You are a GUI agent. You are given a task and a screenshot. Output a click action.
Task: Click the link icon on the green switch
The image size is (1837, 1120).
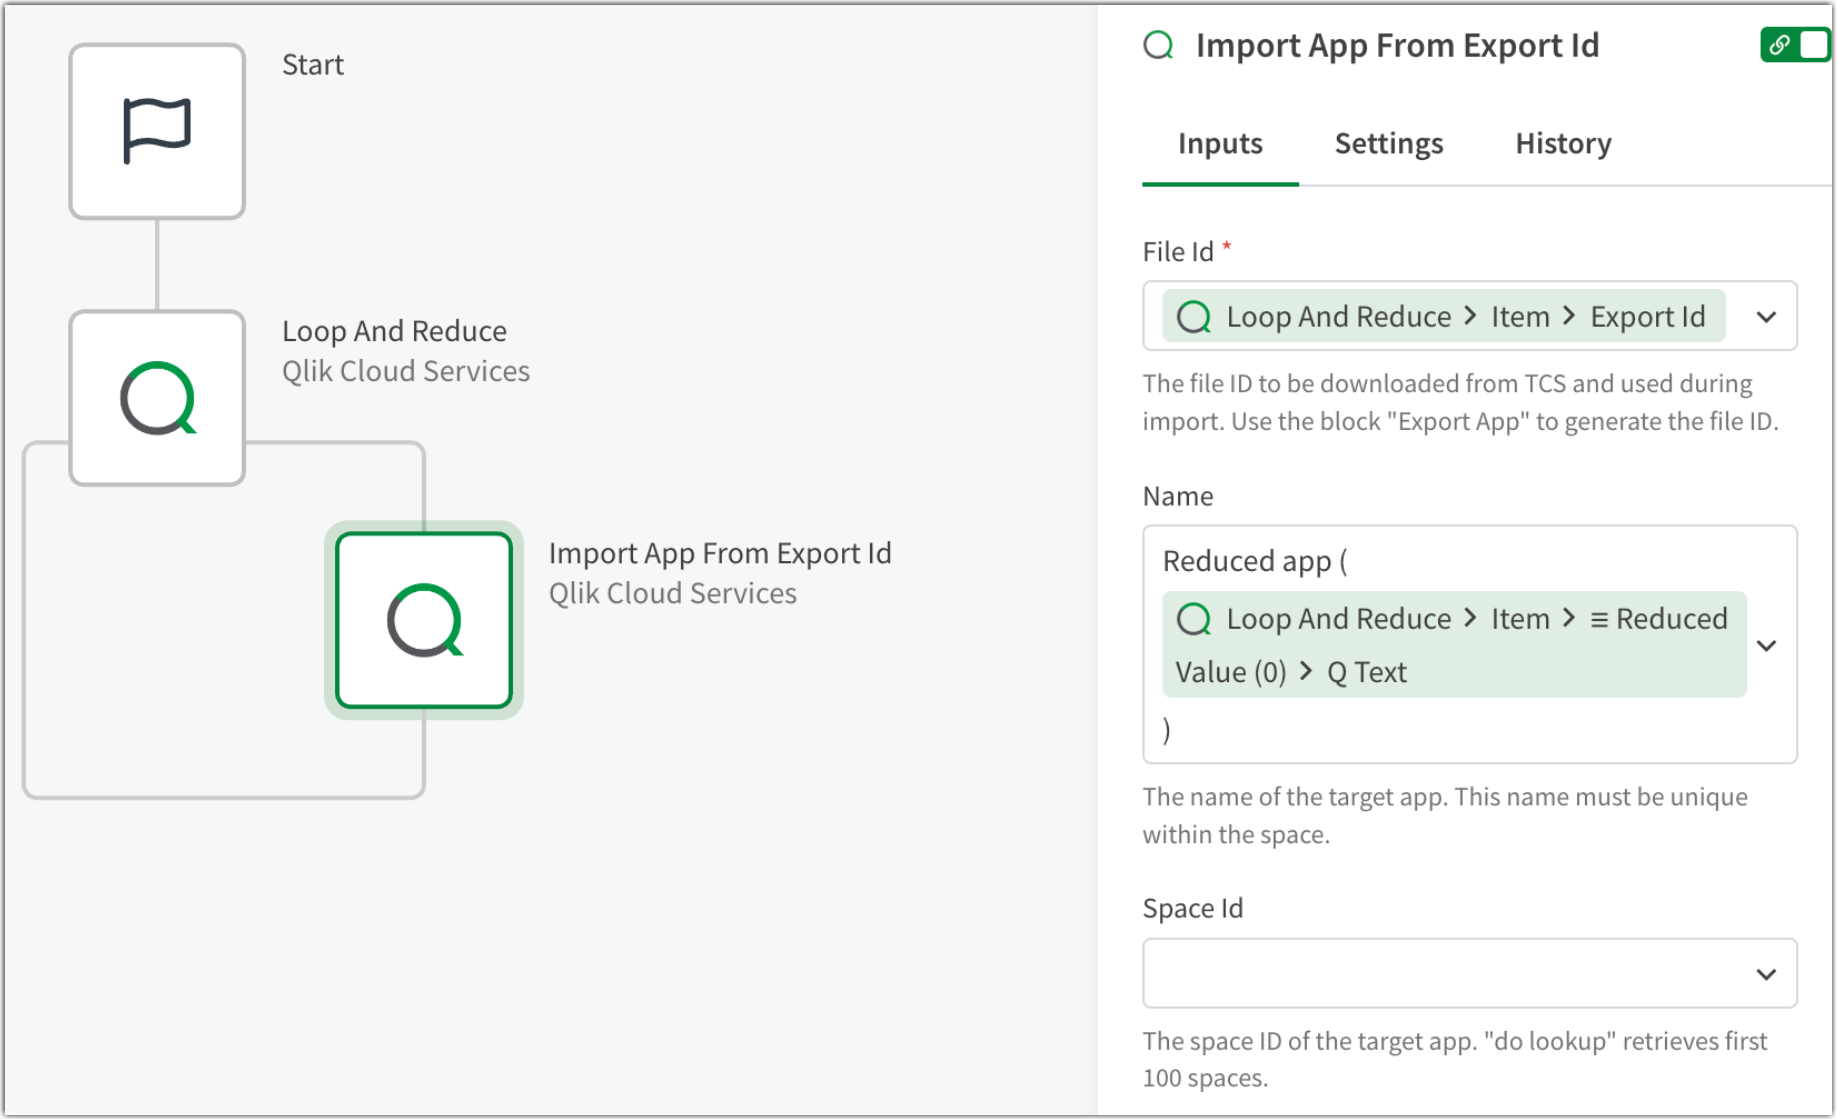(1779, 44)
